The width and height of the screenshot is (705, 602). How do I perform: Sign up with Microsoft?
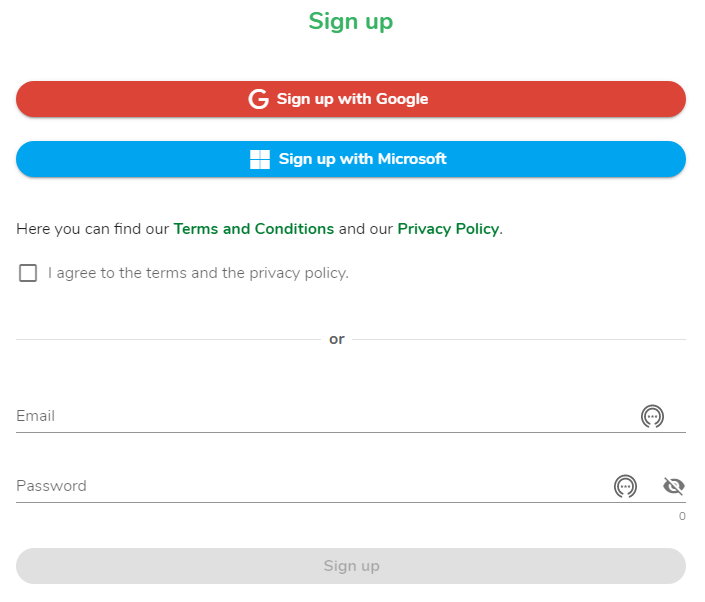tap(351, 159)
